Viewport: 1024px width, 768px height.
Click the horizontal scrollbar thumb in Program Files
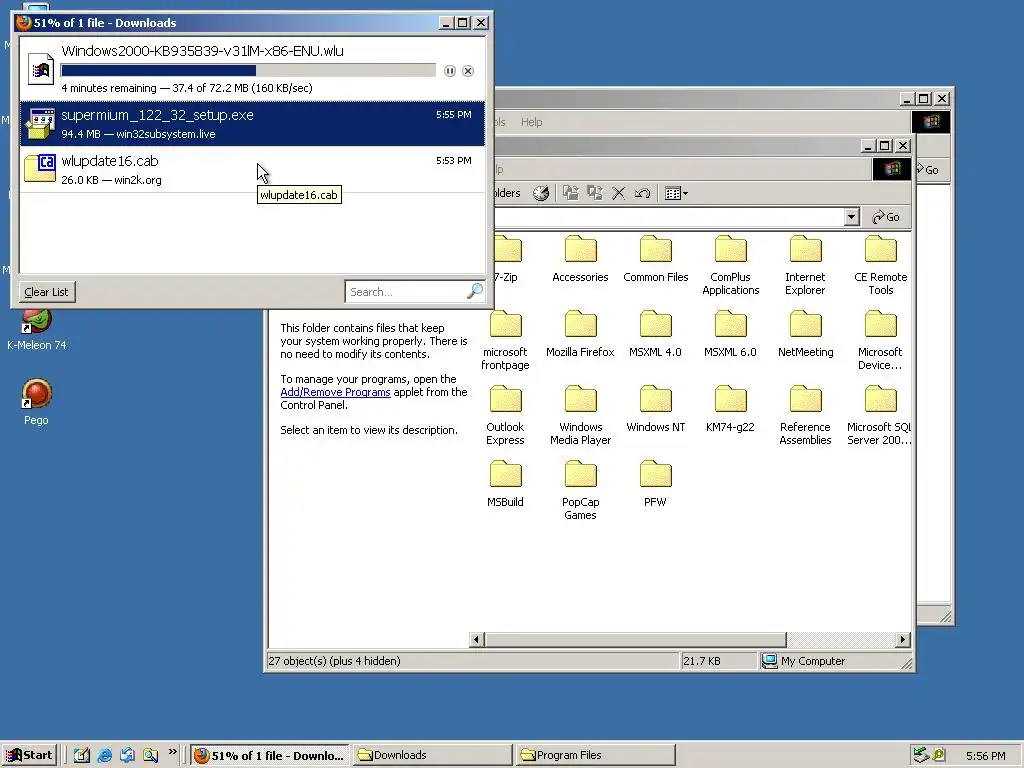pos(635,639)
